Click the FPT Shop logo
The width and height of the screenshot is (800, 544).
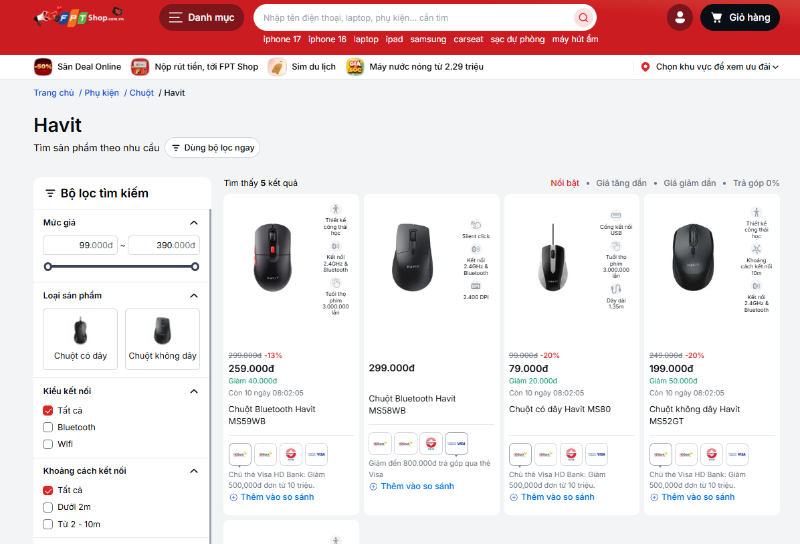point(79,17)
